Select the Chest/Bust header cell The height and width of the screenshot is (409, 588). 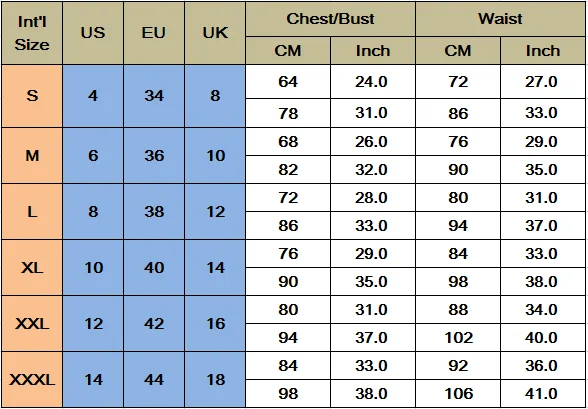click(x=330, y=19)
